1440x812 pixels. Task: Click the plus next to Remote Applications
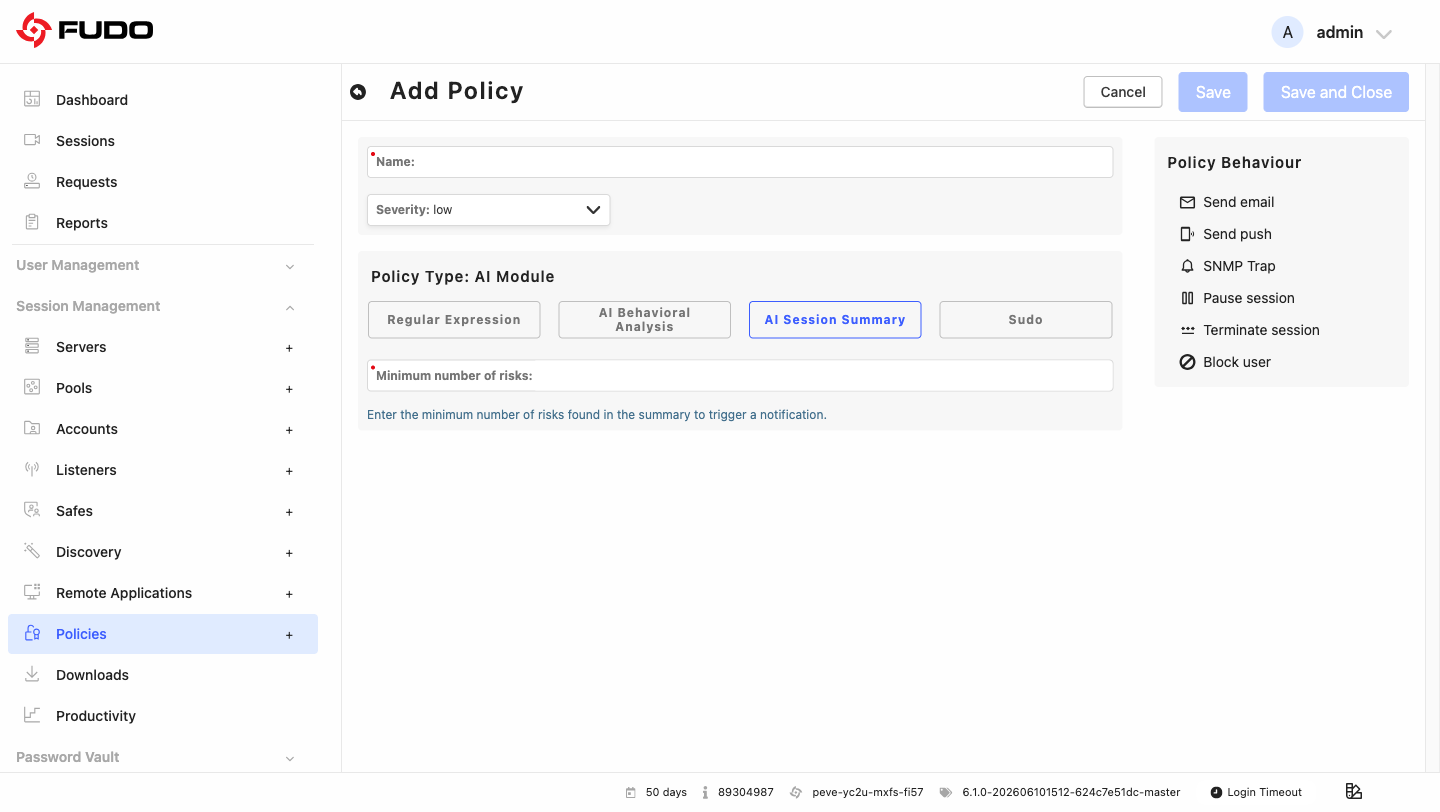click(x=289, y=594)
